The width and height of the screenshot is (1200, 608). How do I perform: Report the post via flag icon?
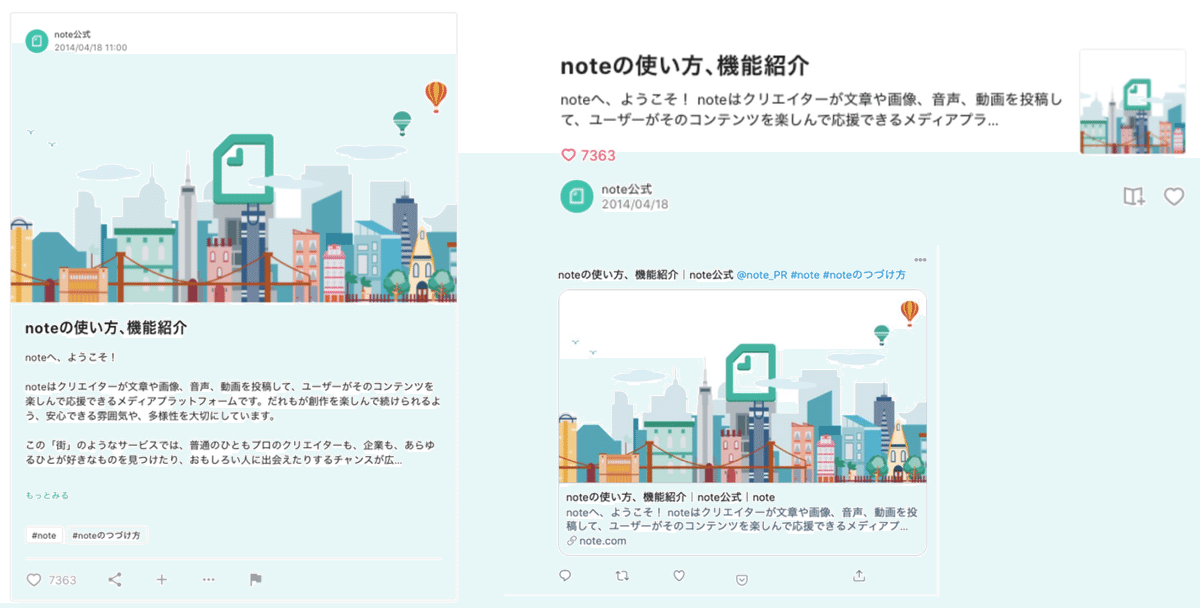pos(255,580)
